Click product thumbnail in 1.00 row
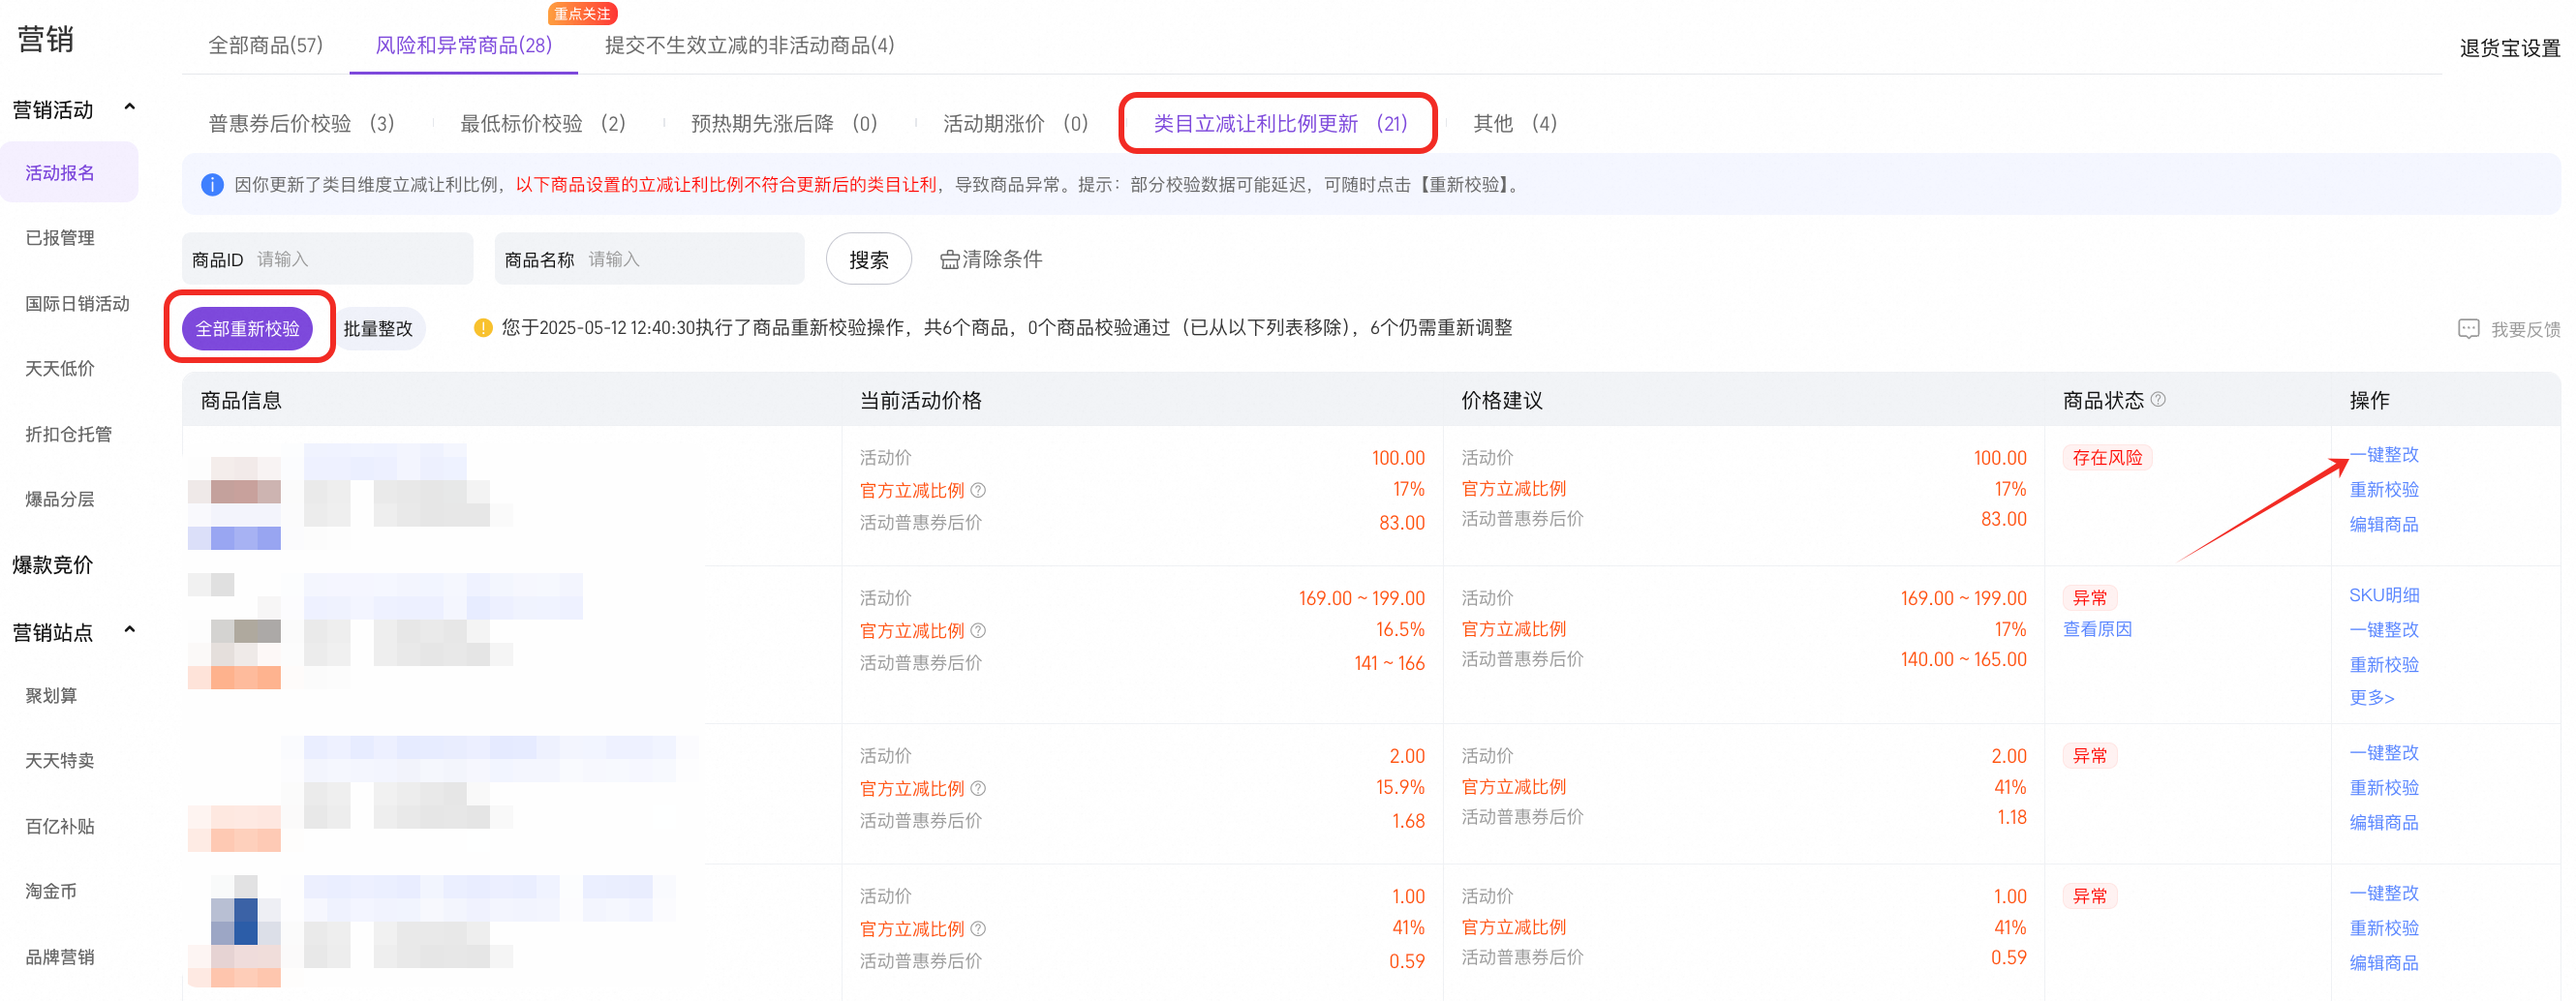Image resolution: width=2576 pixels, height=1001 pixels. pyautogui.click(x=234, y=931)
